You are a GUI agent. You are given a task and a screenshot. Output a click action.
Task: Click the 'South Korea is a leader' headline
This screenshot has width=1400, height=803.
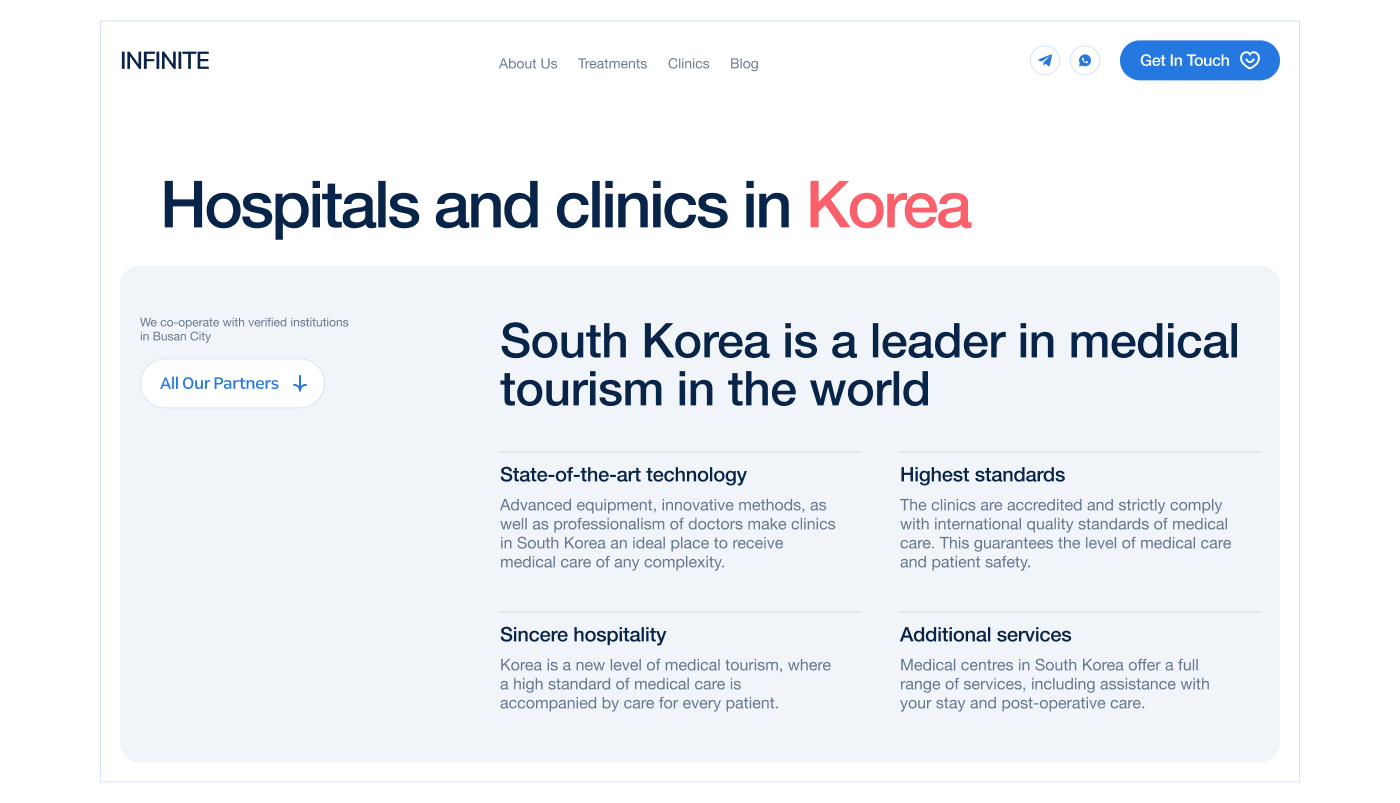click(x=869, y=365)
